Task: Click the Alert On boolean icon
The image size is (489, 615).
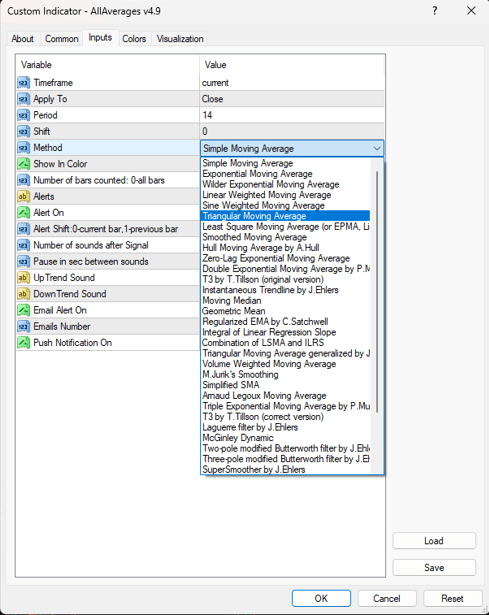Action: 24,213
